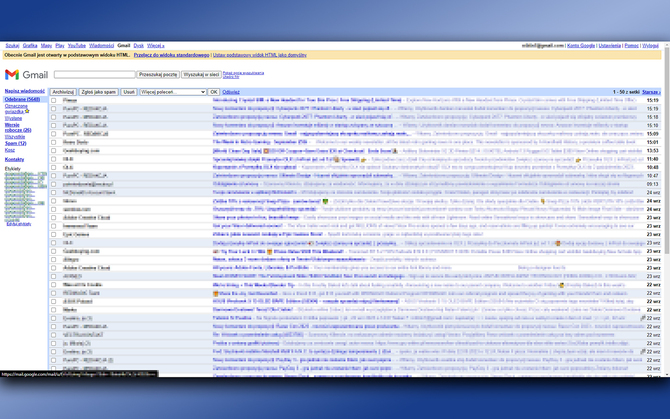Select the checkbox for the 15:01 email
670x419 pixels.
pyautogui.click(x=53, y=142)
